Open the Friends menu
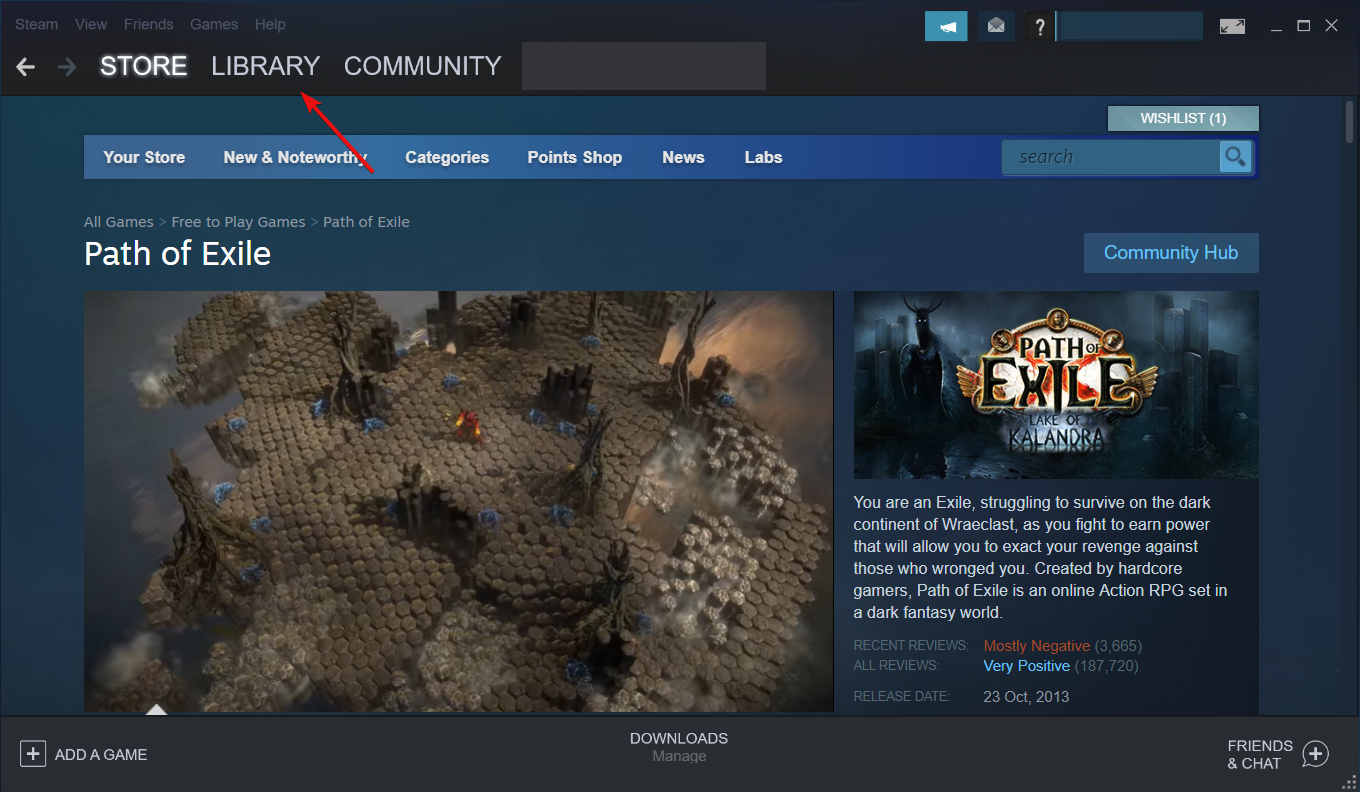 click(149, 24)
